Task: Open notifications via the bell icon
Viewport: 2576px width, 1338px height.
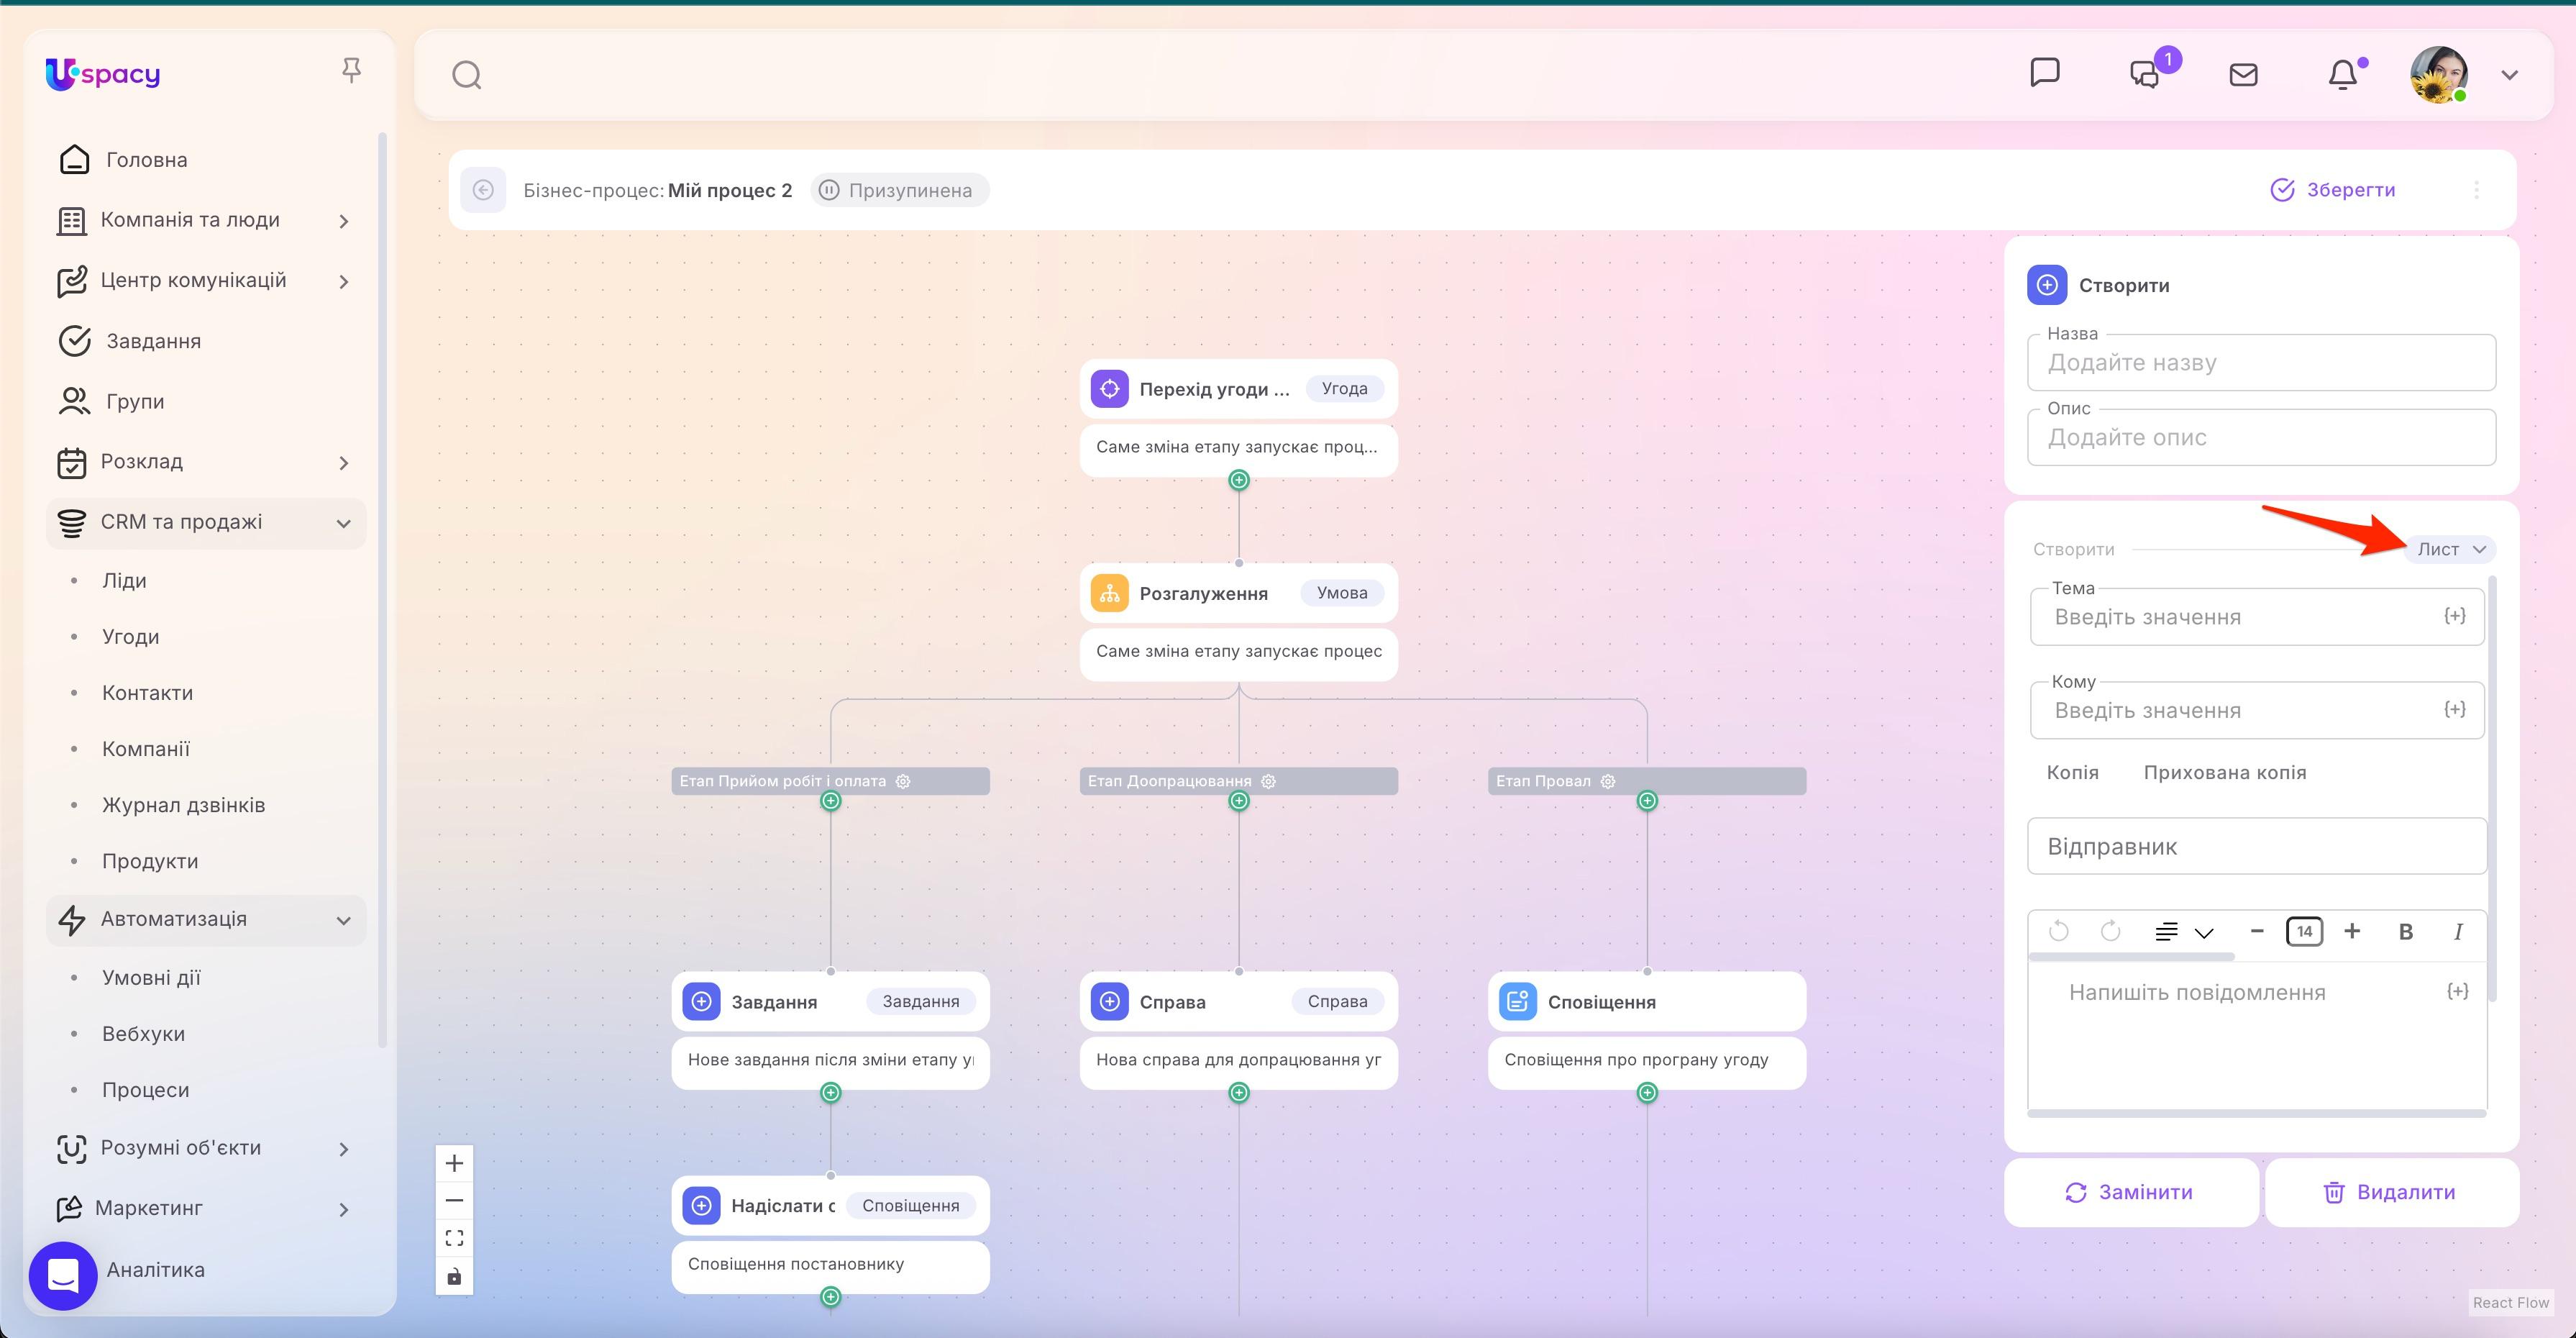Action: (2344, 73)
